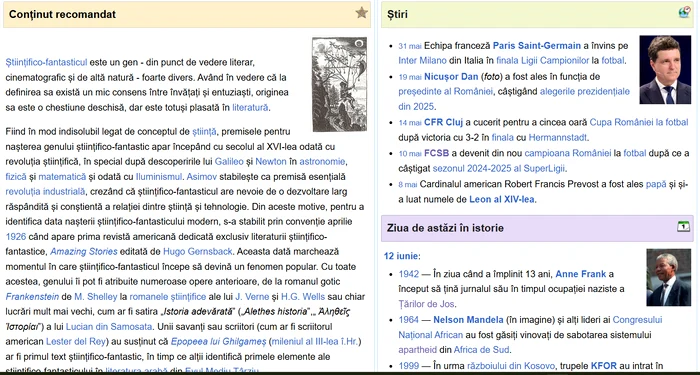Follow the Țărilor de Jos link
This screenshot has height=375, width=700.
426,304
